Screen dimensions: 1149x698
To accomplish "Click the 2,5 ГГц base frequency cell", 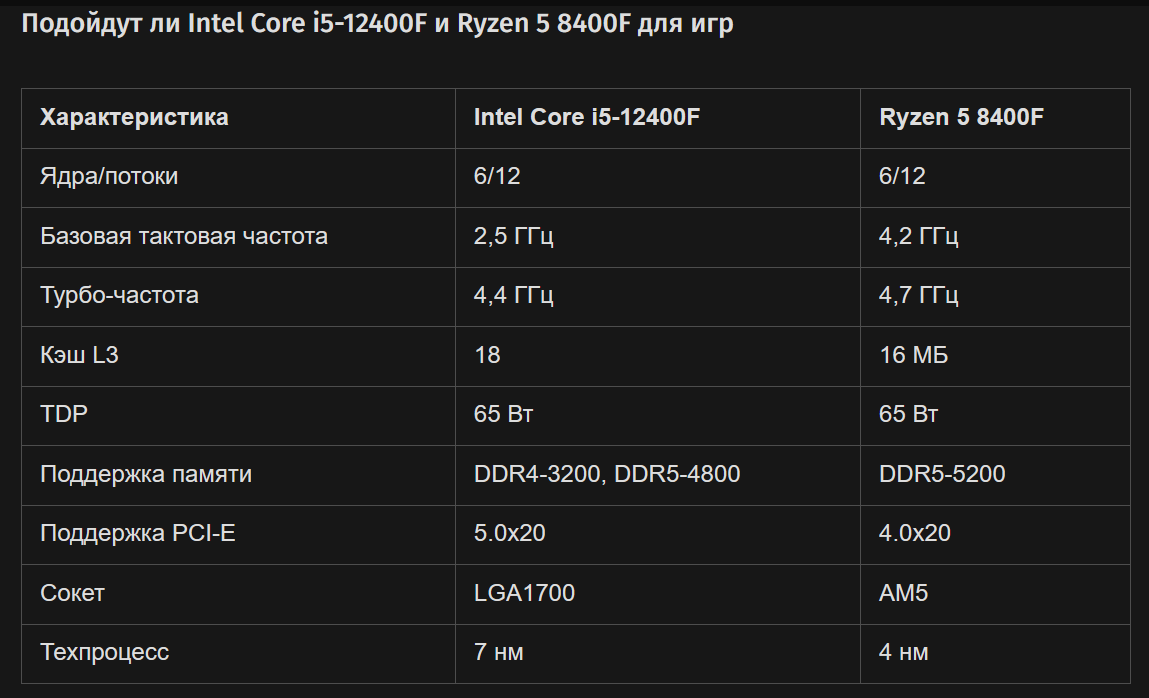I will click(x=514, y=237).
